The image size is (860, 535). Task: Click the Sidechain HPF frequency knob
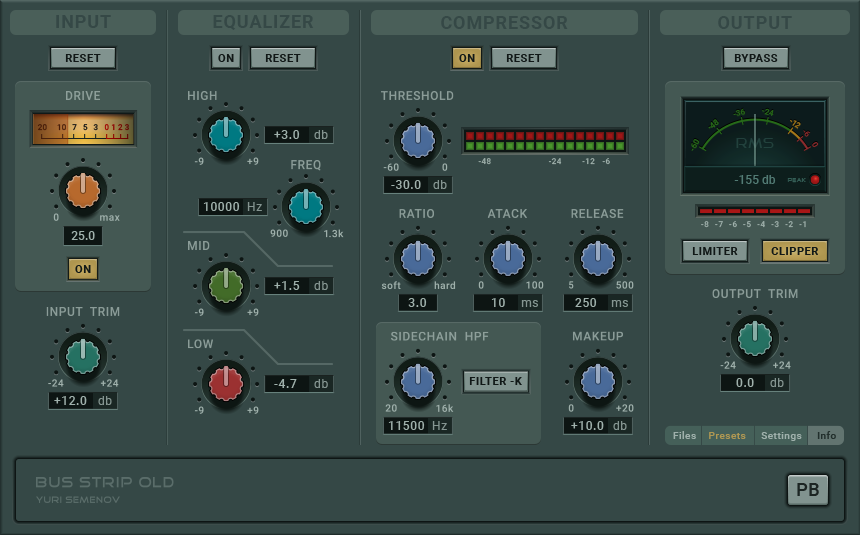pyautogui.click(x=418, y=381)
